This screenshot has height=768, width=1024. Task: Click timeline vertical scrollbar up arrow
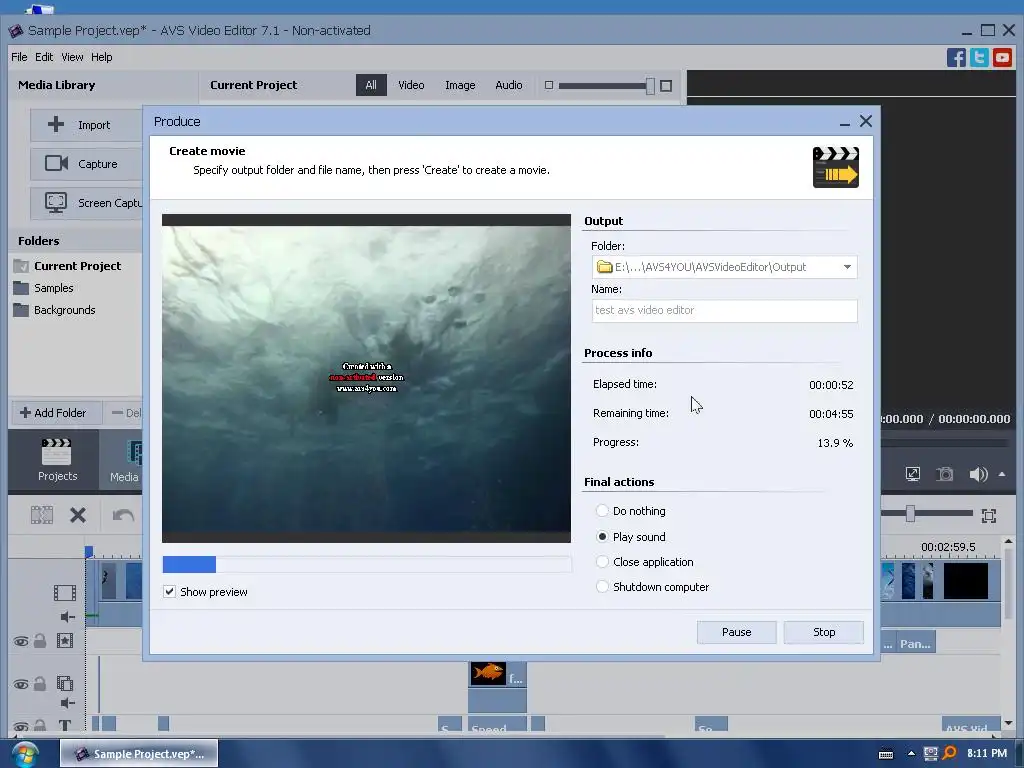[1008, 541]
